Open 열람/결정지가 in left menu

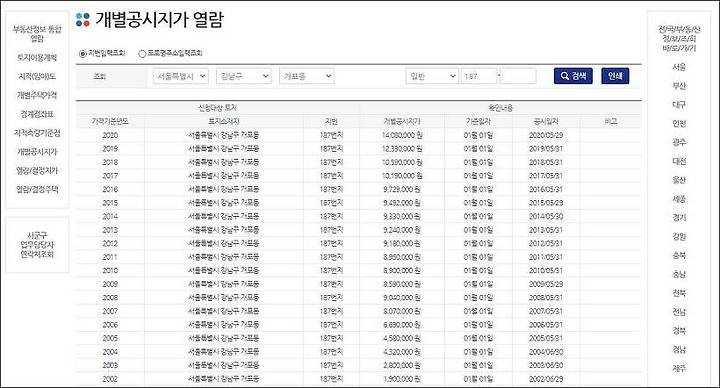pyautogui.click(x=37, y=171)
